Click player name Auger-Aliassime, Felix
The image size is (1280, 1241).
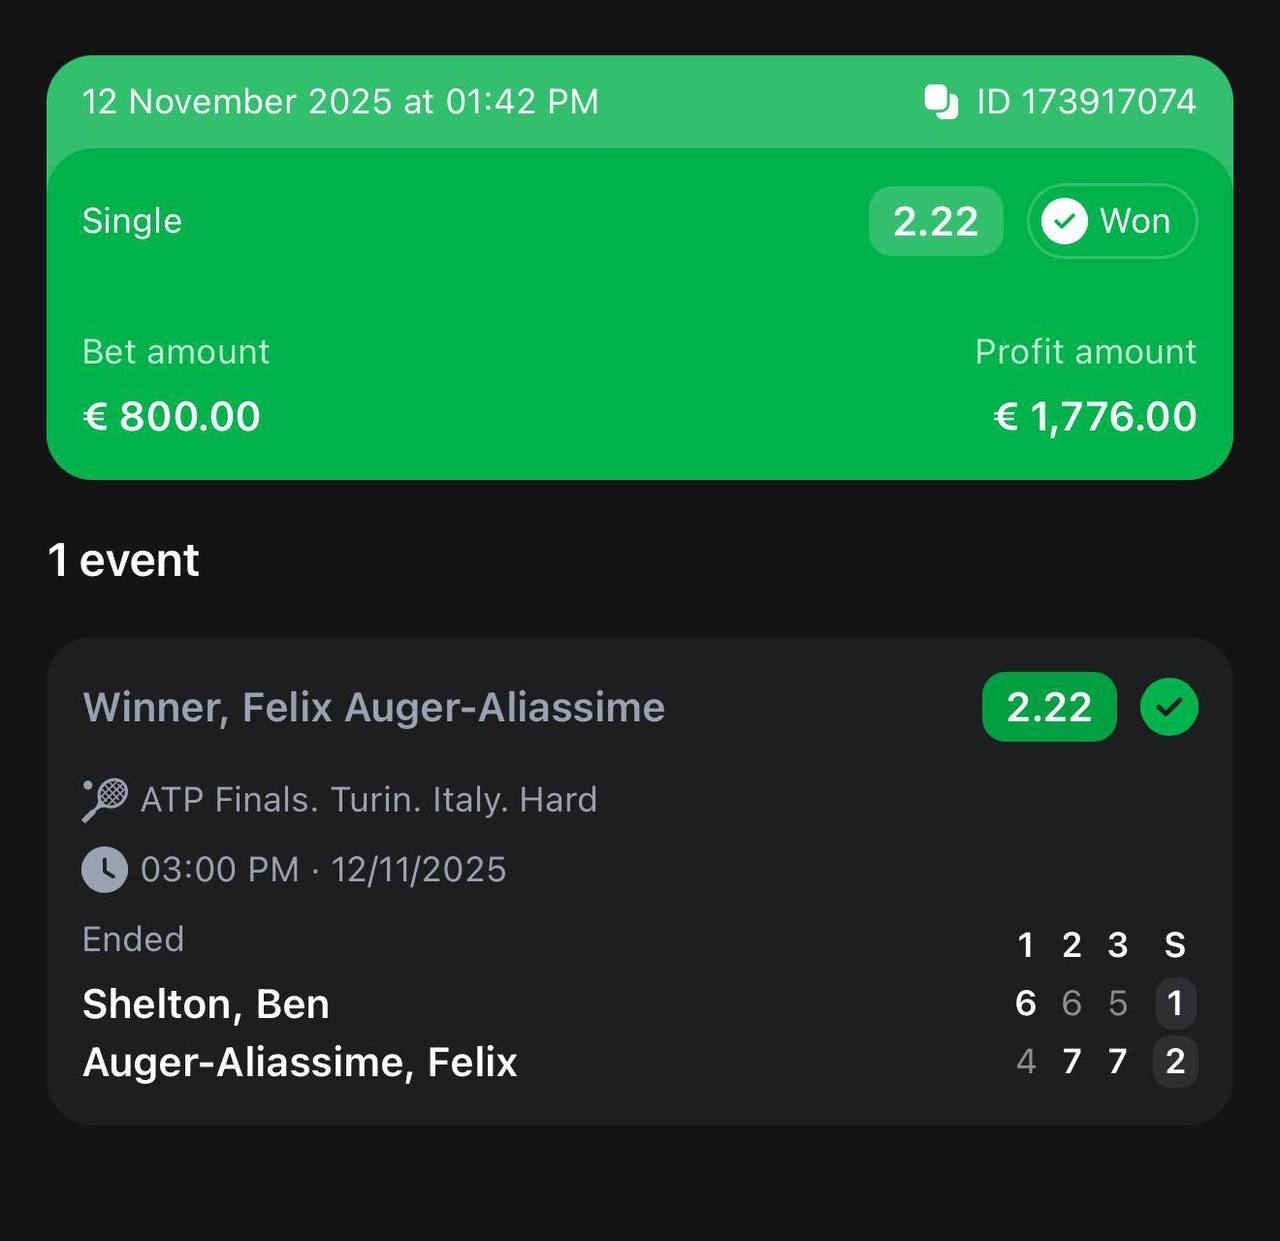pyautogui.click(x=300, y=1062)
